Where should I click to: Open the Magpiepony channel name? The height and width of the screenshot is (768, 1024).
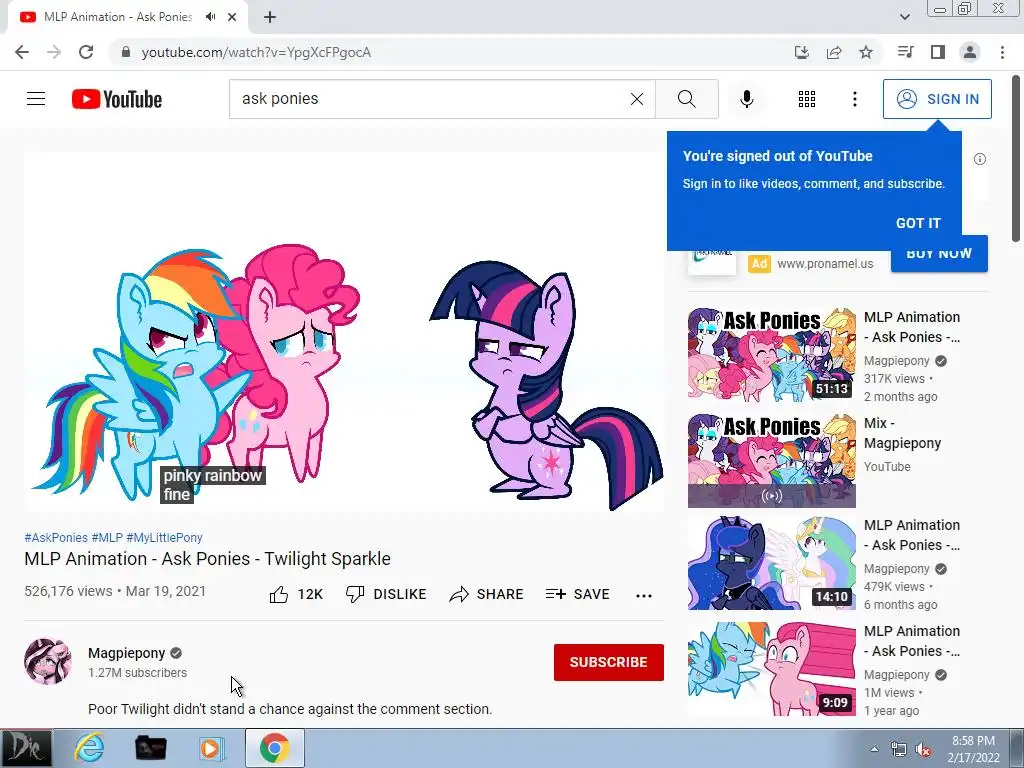[127, 653]
